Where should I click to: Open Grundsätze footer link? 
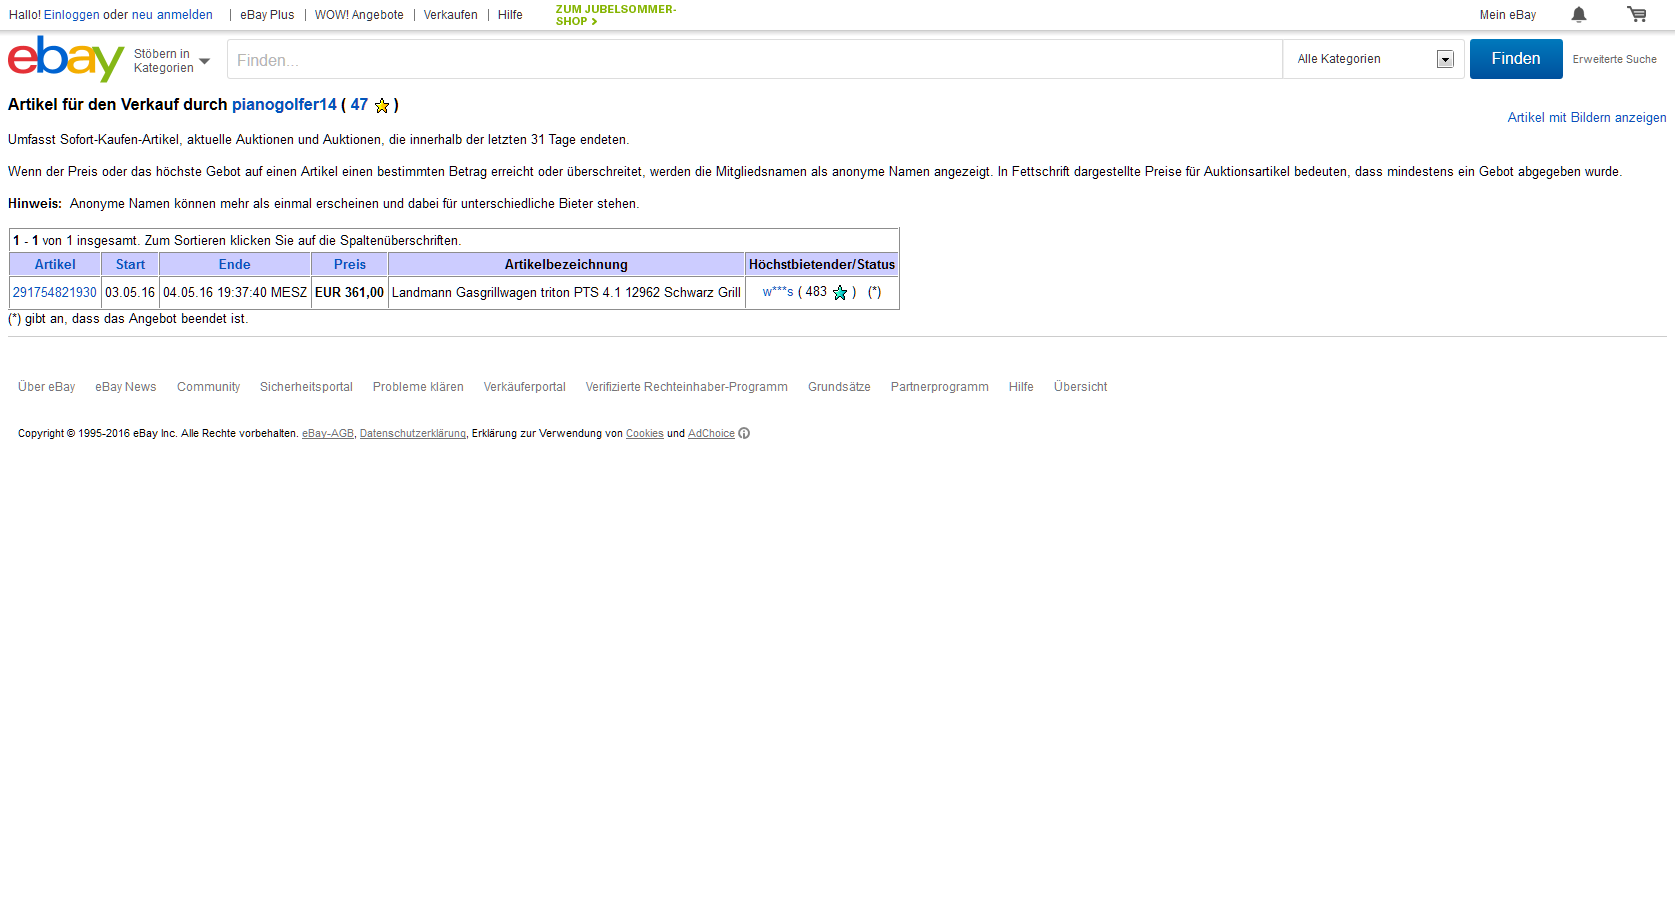[x=839, y=387]
